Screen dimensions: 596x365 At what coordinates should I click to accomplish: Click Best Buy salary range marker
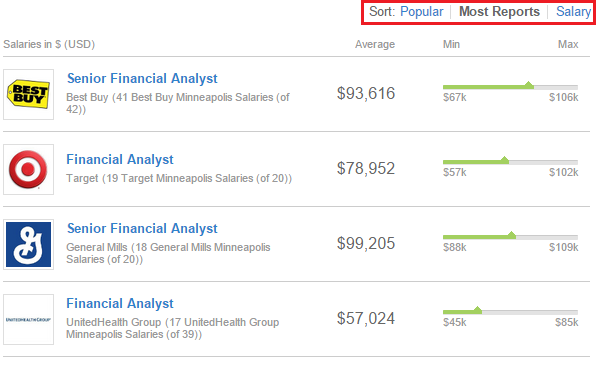528,85
